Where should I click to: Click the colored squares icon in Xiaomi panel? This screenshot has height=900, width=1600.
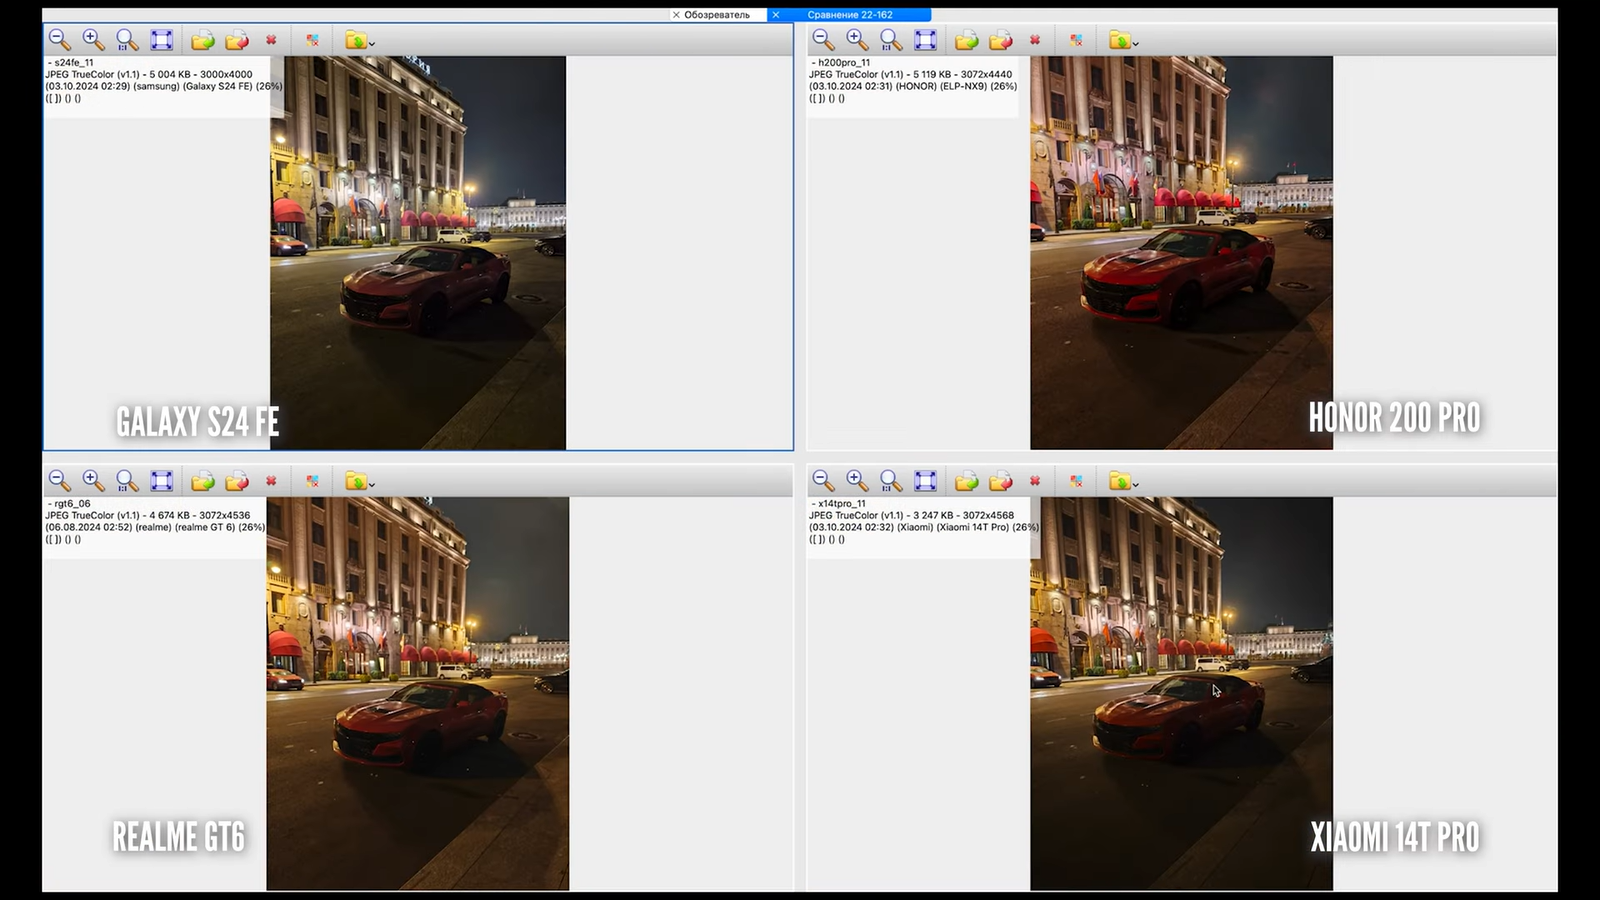[x=1076, y=481]
